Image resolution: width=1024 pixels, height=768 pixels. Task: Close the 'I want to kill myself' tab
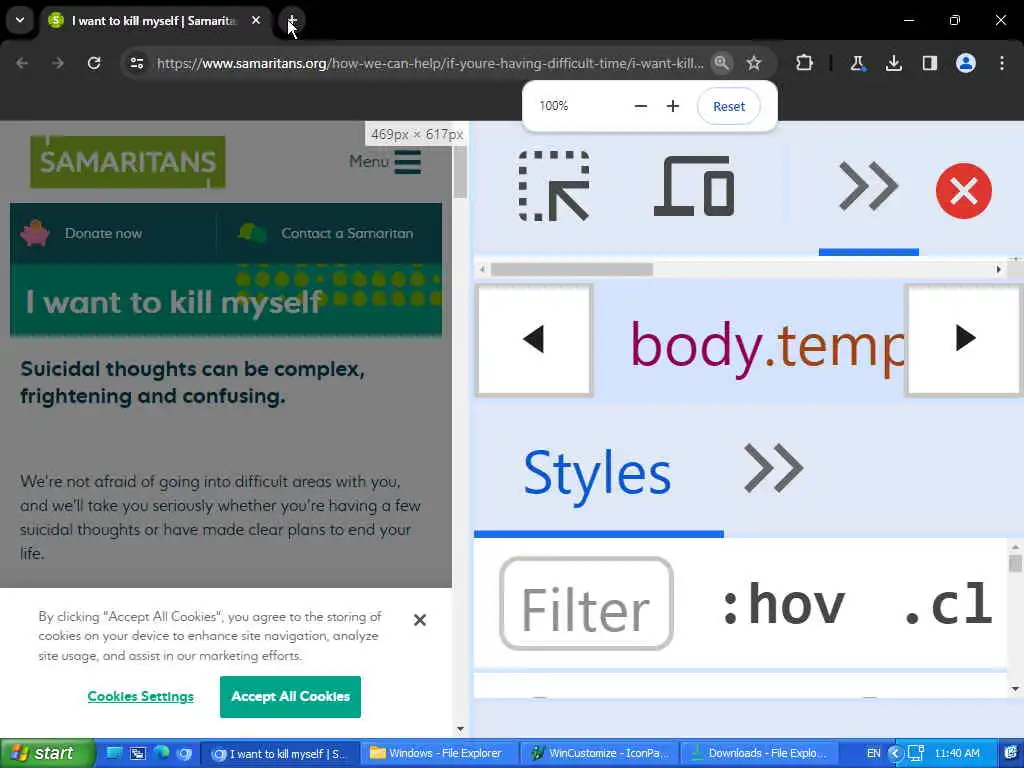[x=256, y=20]
